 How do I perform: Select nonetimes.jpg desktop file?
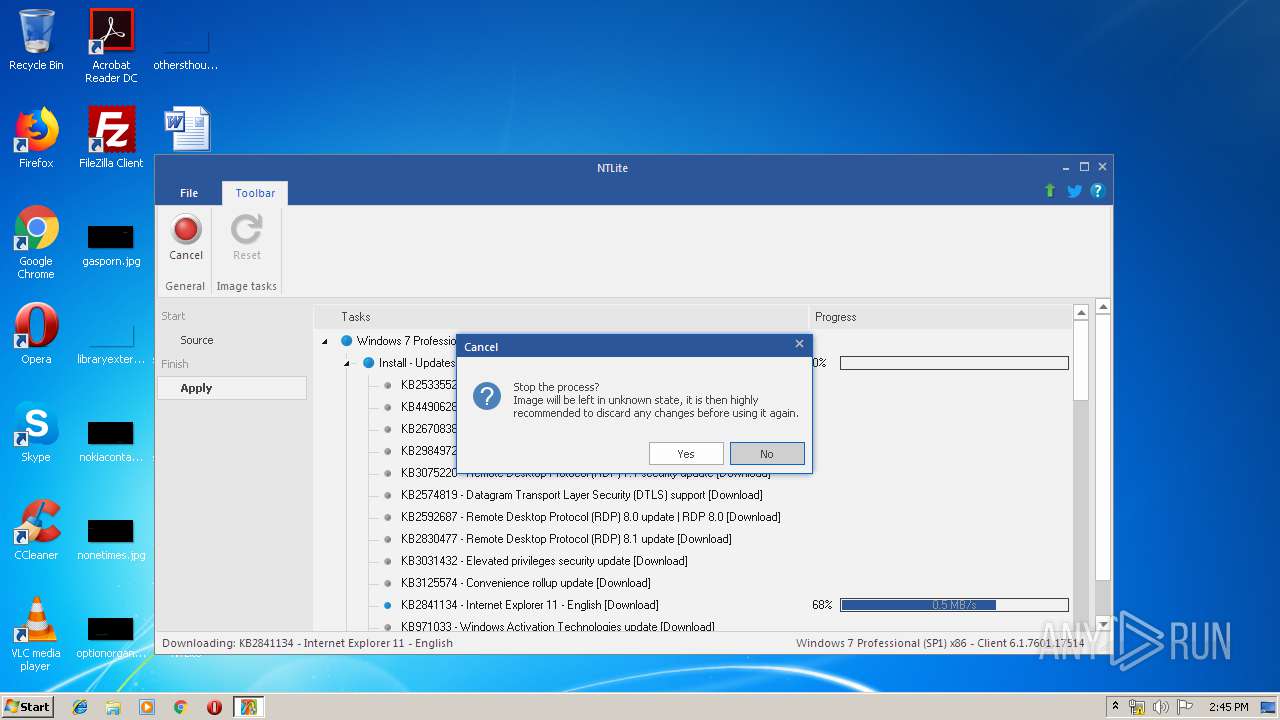(111, 539)
